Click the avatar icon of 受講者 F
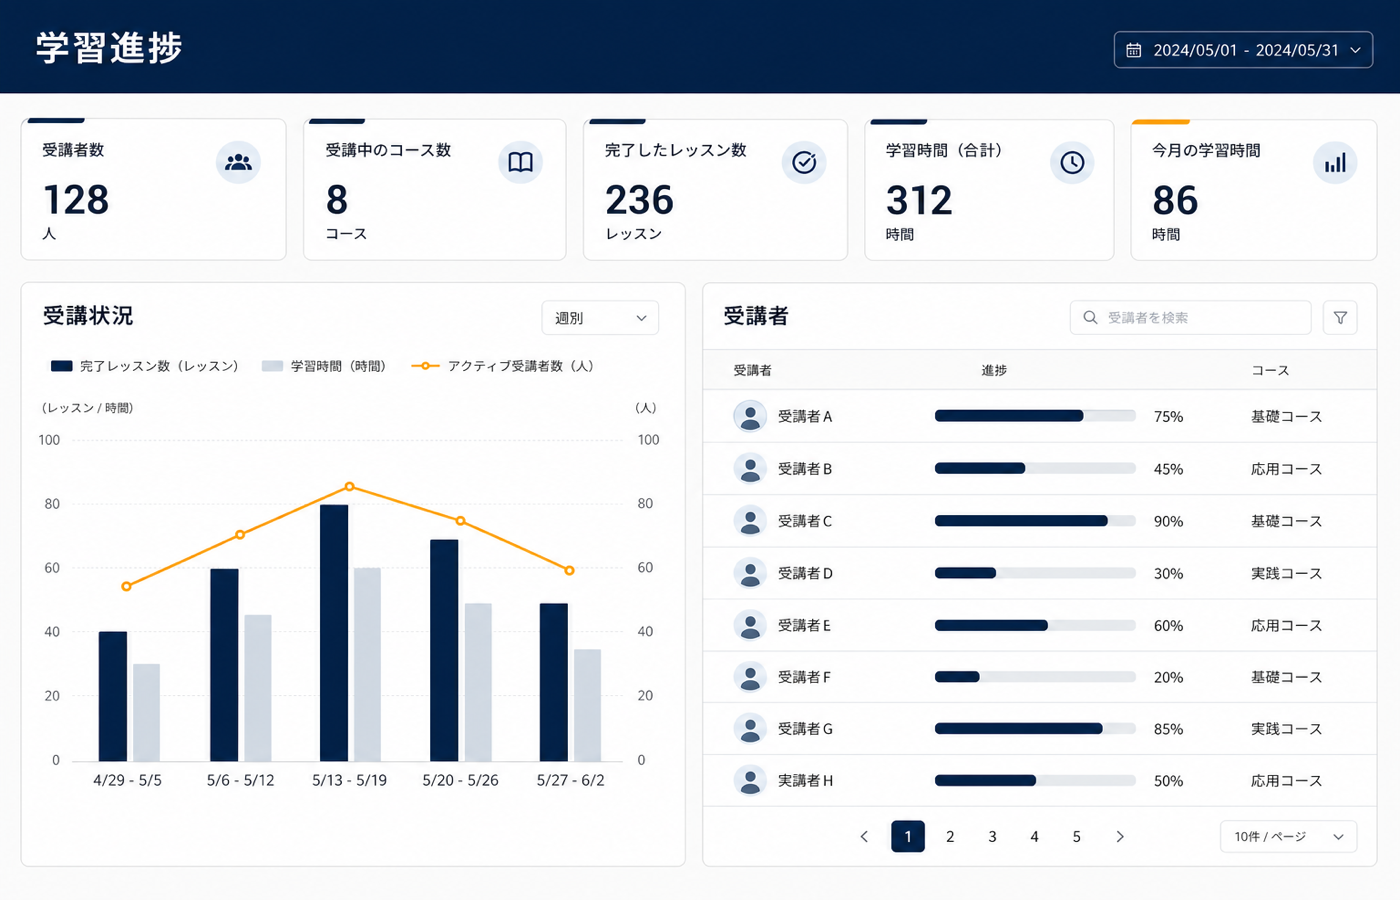The image size is (1400, 900). (750, 677)
